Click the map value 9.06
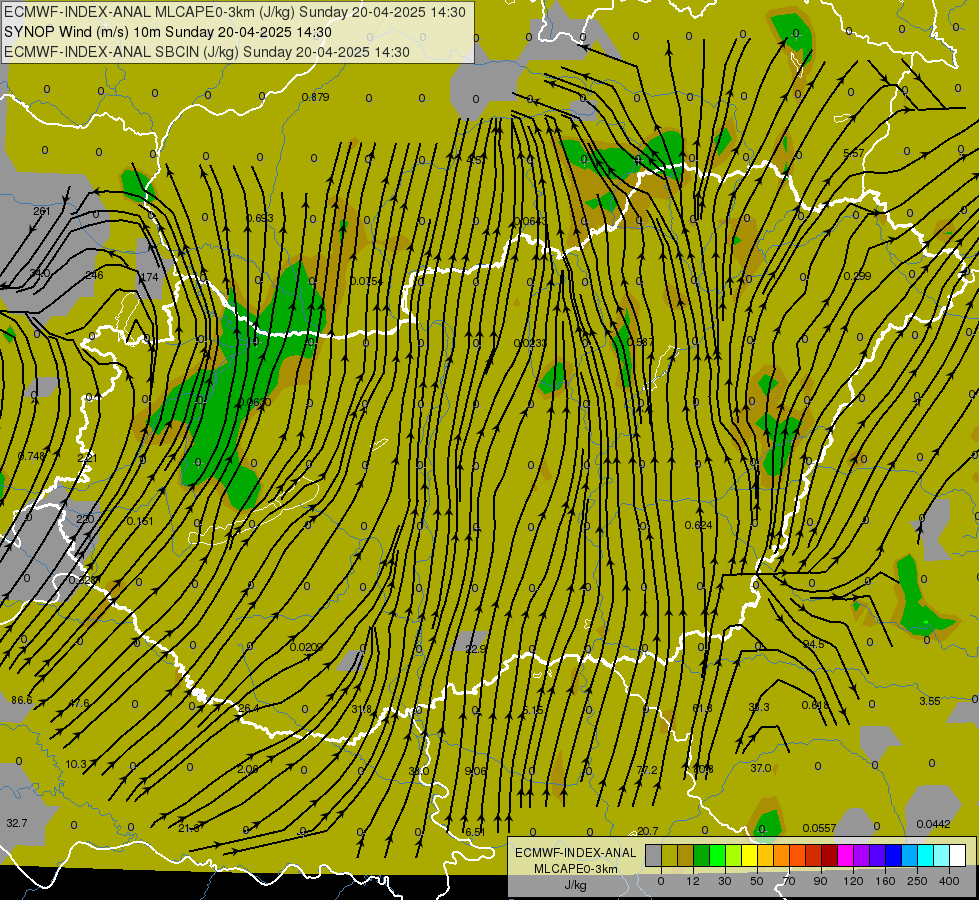The width and height of the screenshot is (979, 900). [476, 771]
